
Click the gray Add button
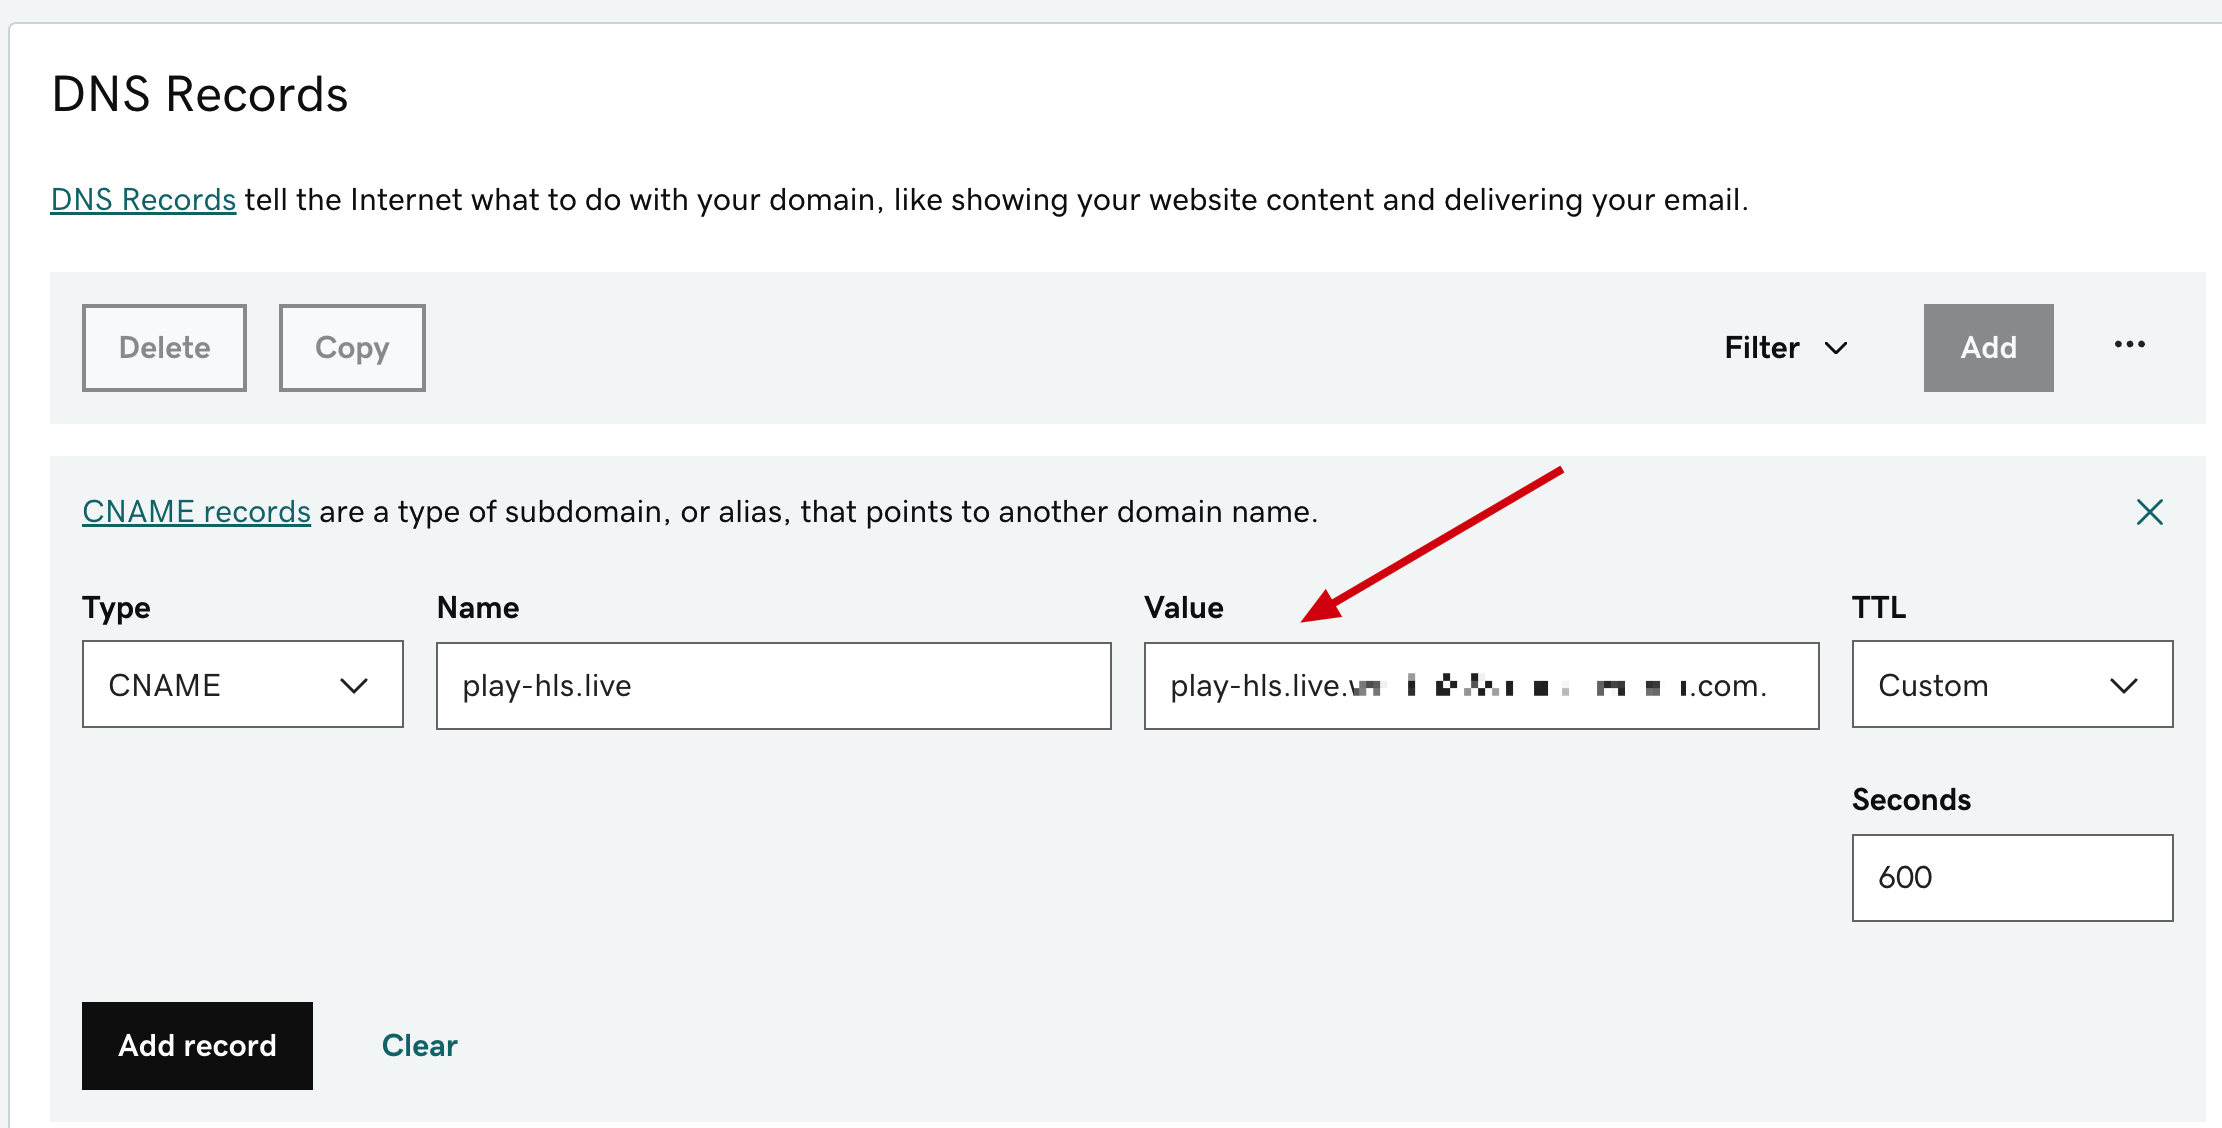tap(1988, 348)
